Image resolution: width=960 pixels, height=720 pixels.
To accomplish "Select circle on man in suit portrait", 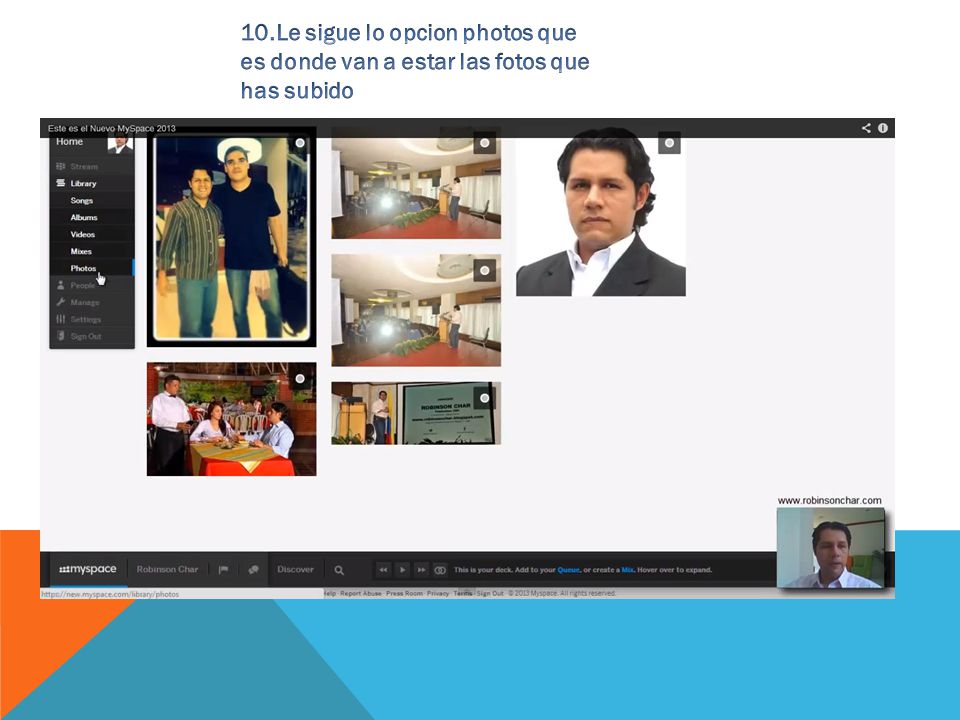I will 669,143.
